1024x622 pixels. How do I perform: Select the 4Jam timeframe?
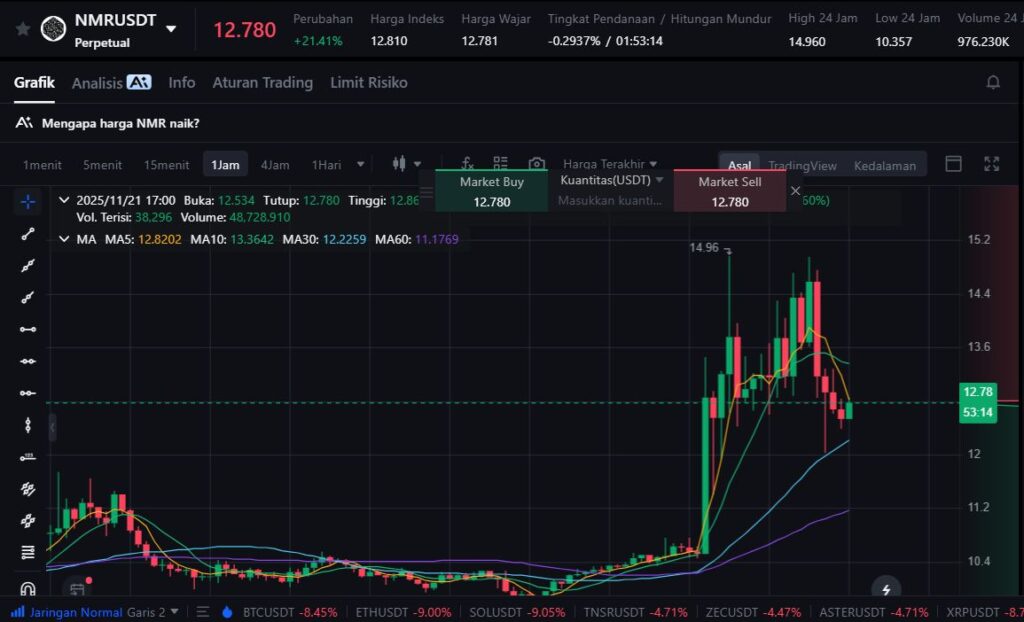click(275, 165)
